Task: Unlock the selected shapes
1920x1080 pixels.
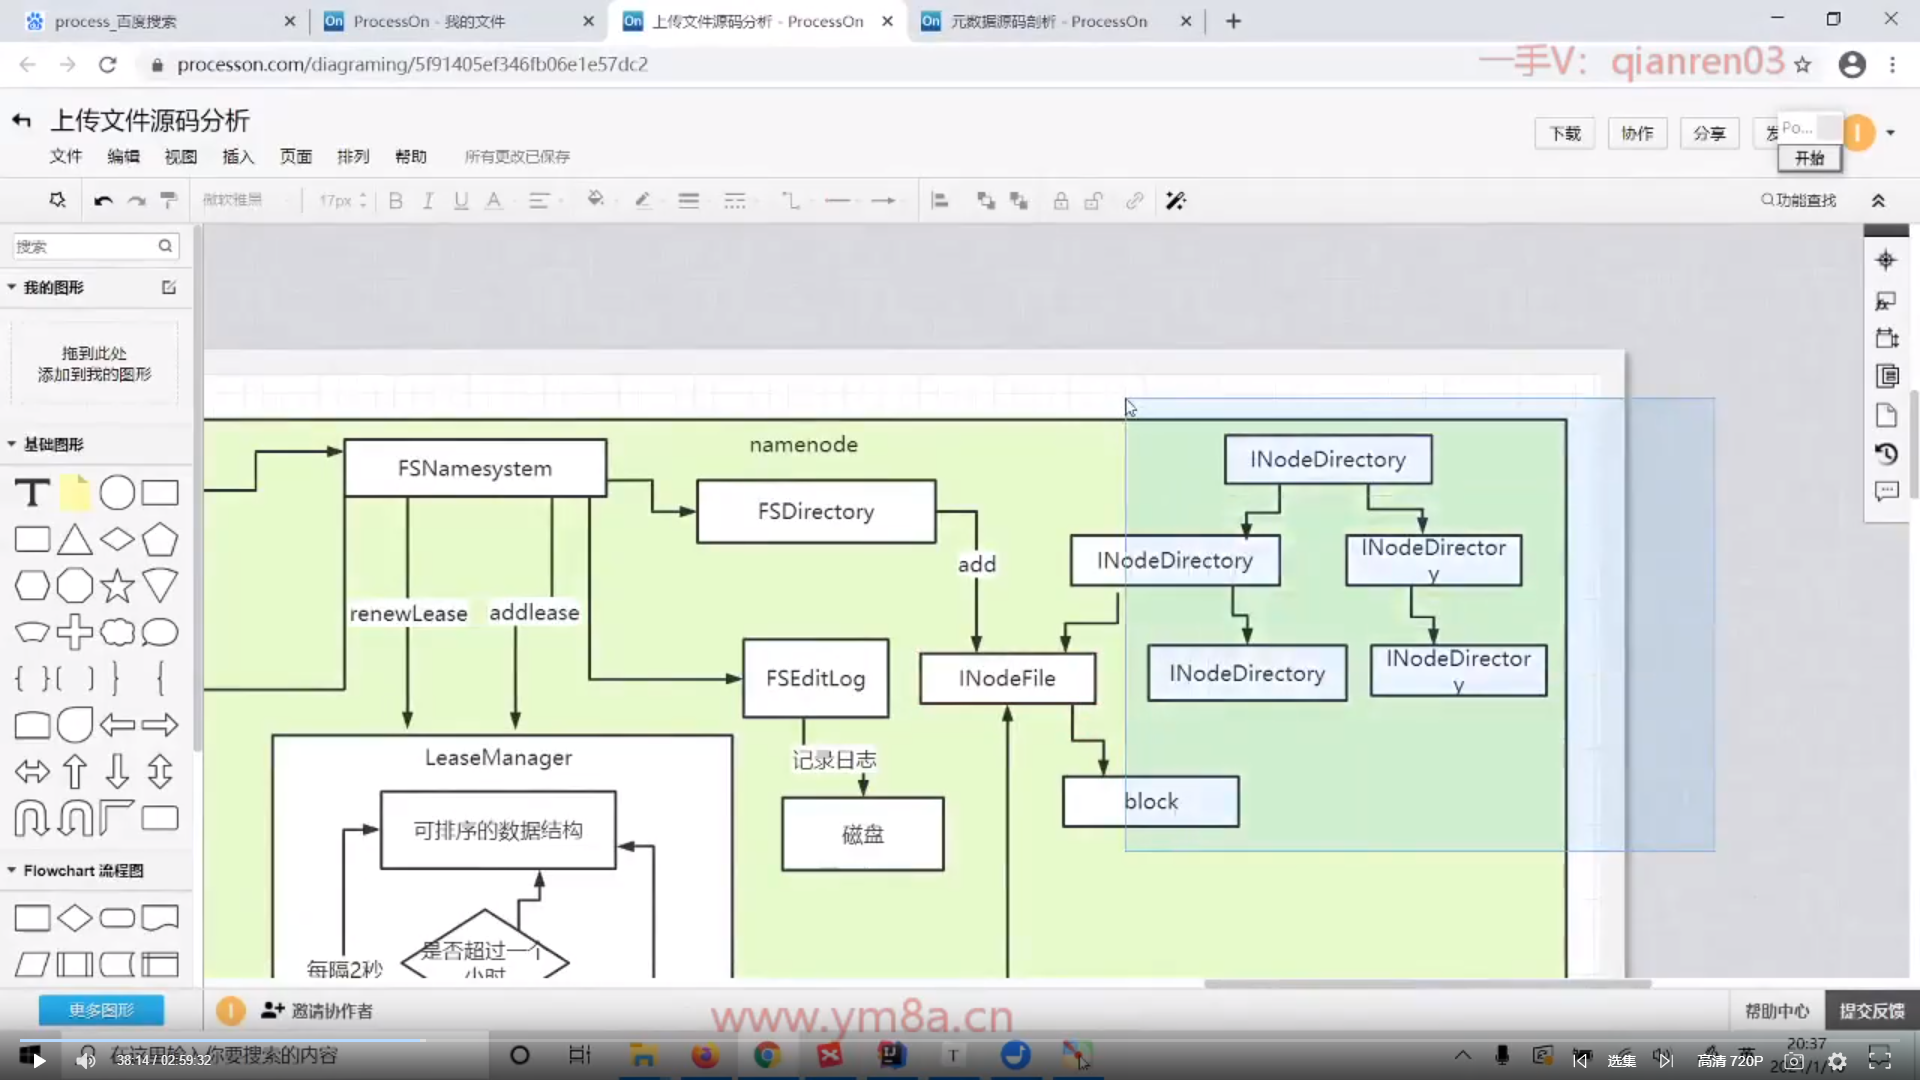Action: click(1094, 201)
